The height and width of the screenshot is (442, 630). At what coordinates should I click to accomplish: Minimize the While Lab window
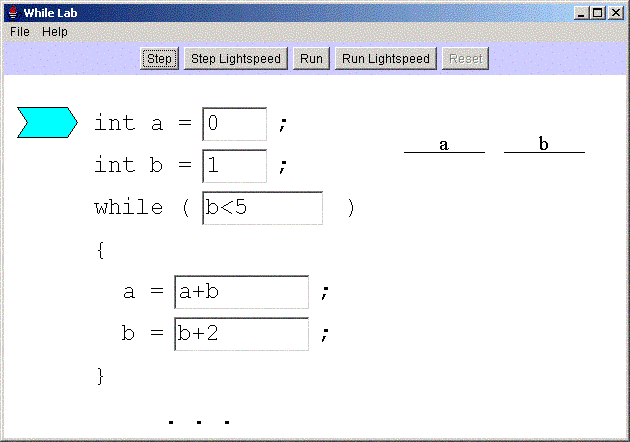(583, 12)
